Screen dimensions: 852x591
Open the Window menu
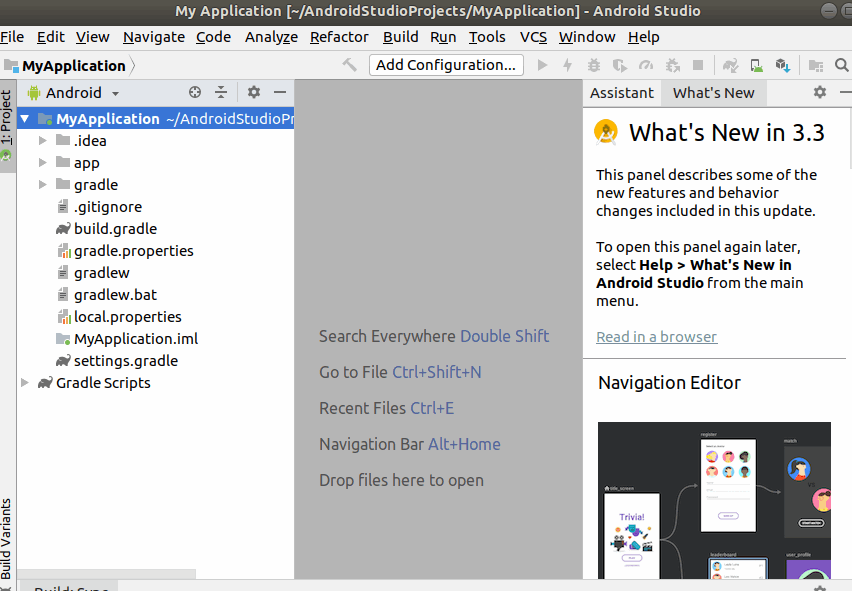click(x=587, y=37)
